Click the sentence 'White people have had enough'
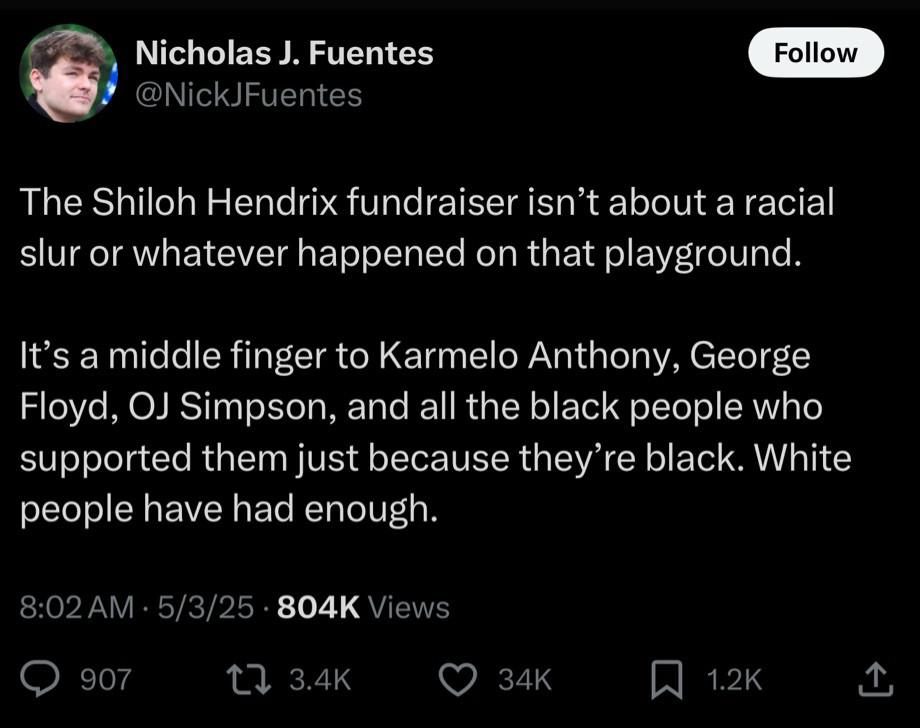The image size is (920, 728). point(435,483)
